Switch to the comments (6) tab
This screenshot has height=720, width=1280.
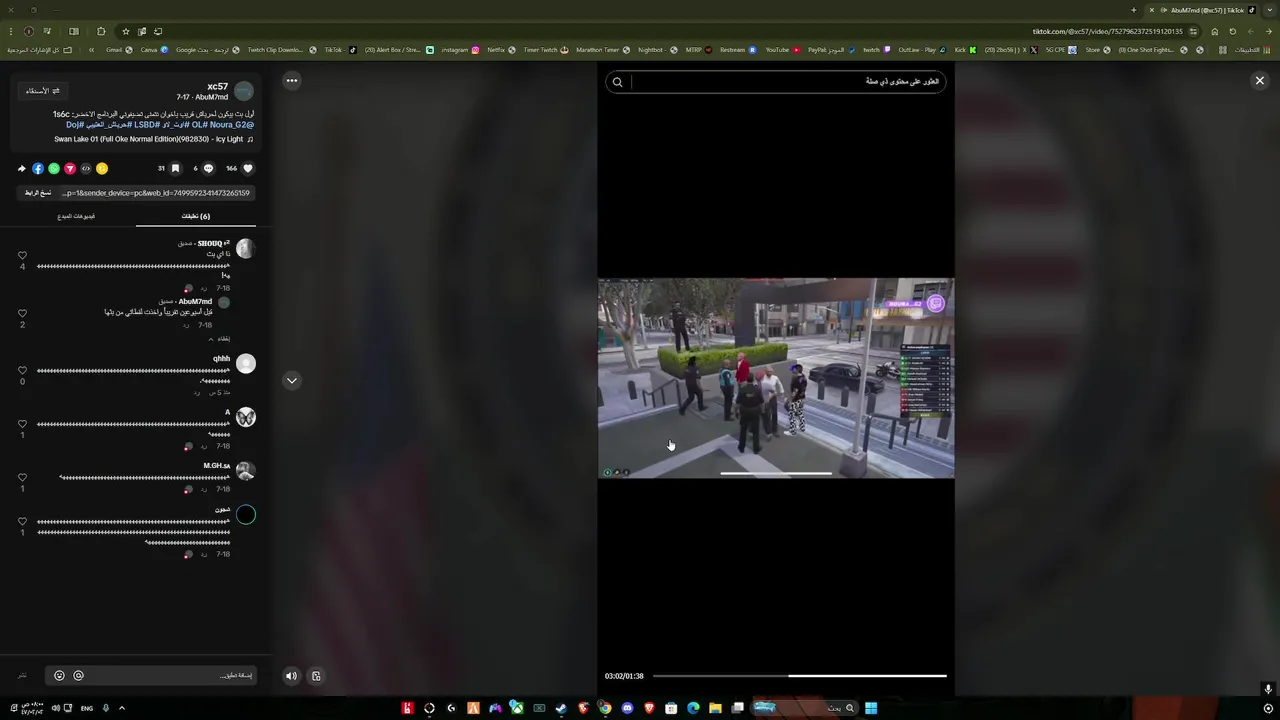tap(196, 216)
